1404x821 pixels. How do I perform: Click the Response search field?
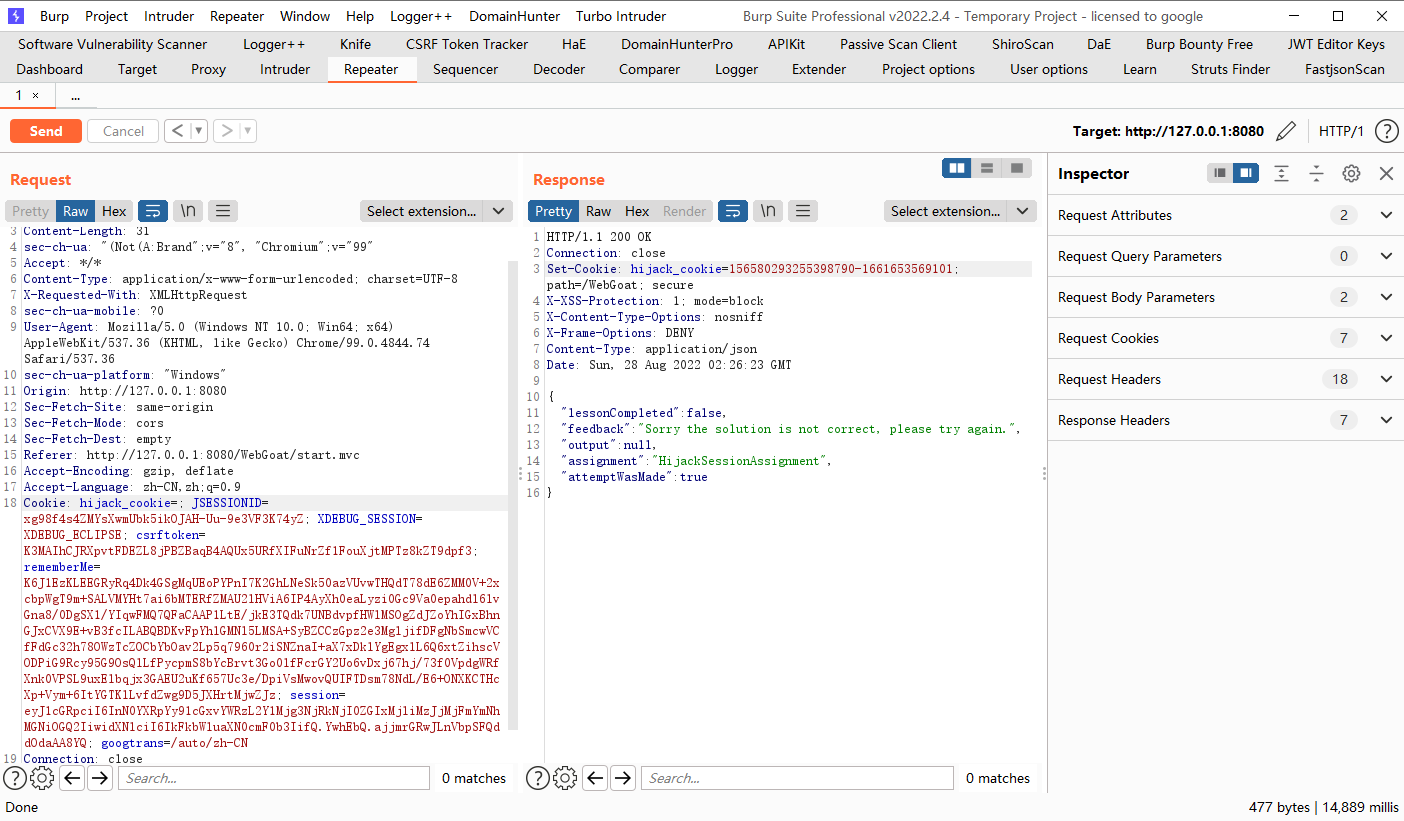[797, 778]
